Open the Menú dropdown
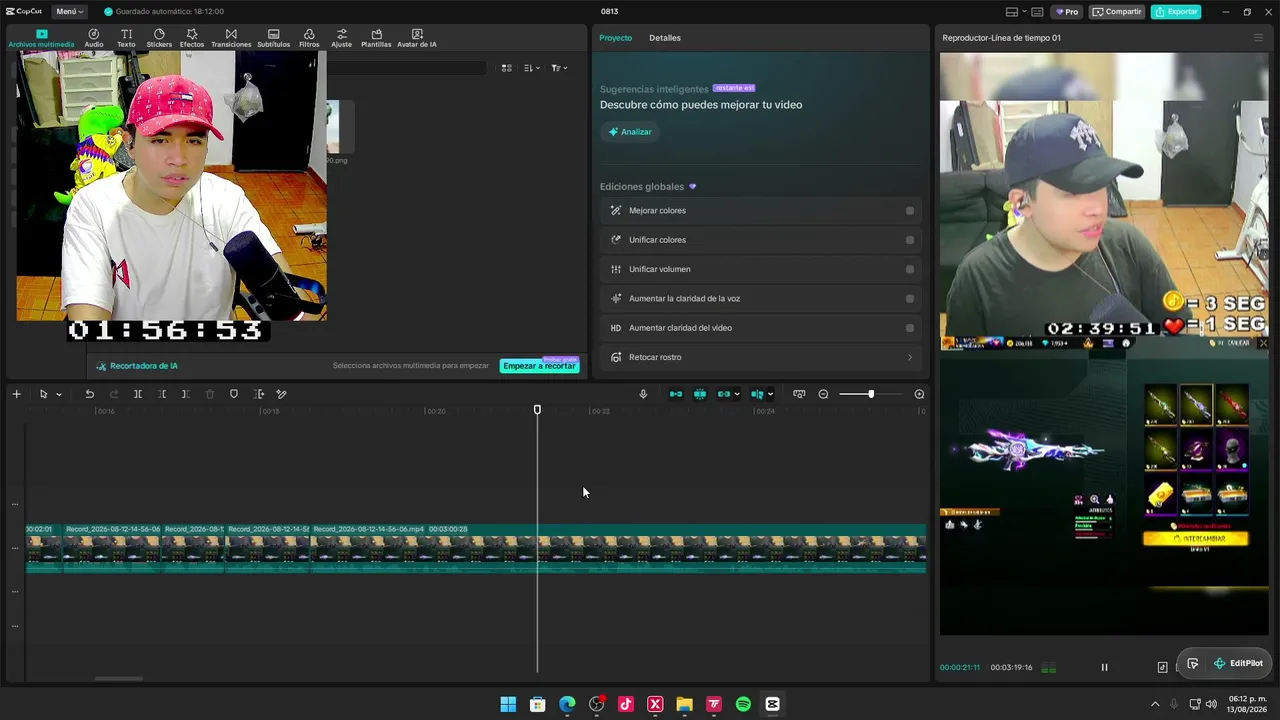This screenshot has height=720, width=1280. [x=69, y=11]
